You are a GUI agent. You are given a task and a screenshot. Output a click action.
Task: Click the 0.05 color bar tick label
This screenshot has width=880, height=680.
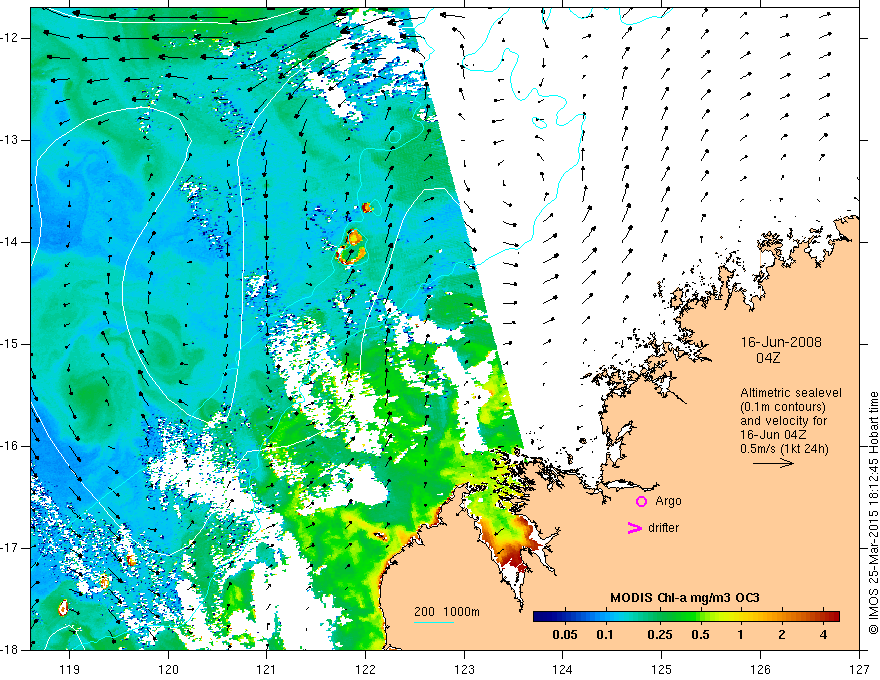click(x=565, y=635)
